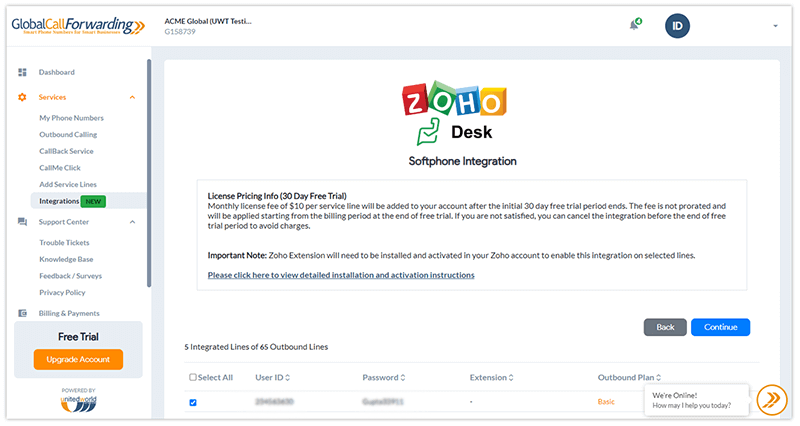Image resolution: width=800 pixels, height=426 pixels.
Task: Click the Support Center chat icon
Action: 22,222
